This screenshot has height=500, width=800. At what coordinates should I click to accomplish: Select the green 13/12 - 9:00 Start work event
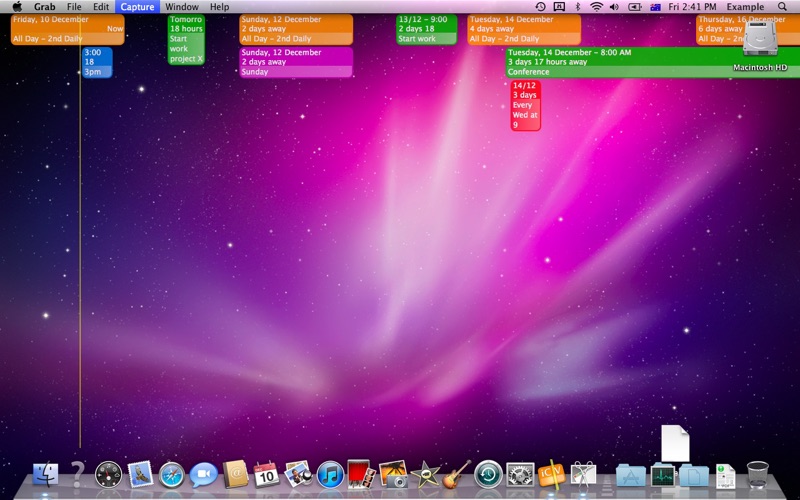pos(427,29)
